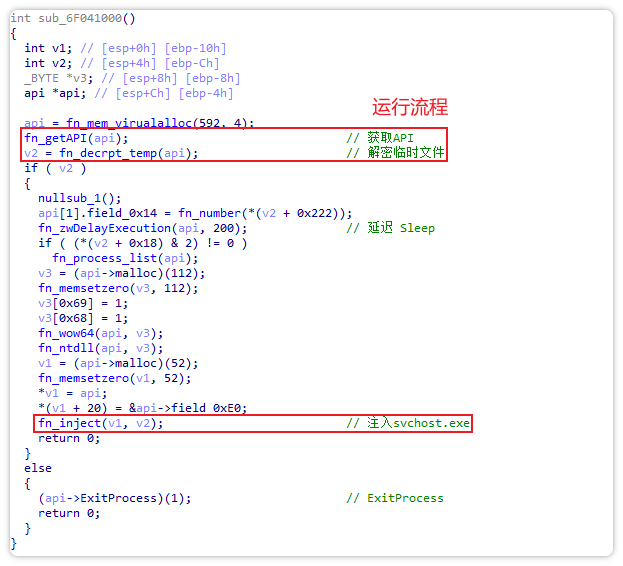This screenshot has height=566, width=623.
Task: Click the 'v3[0x68] = 1;' line
Action: point(83,319)
